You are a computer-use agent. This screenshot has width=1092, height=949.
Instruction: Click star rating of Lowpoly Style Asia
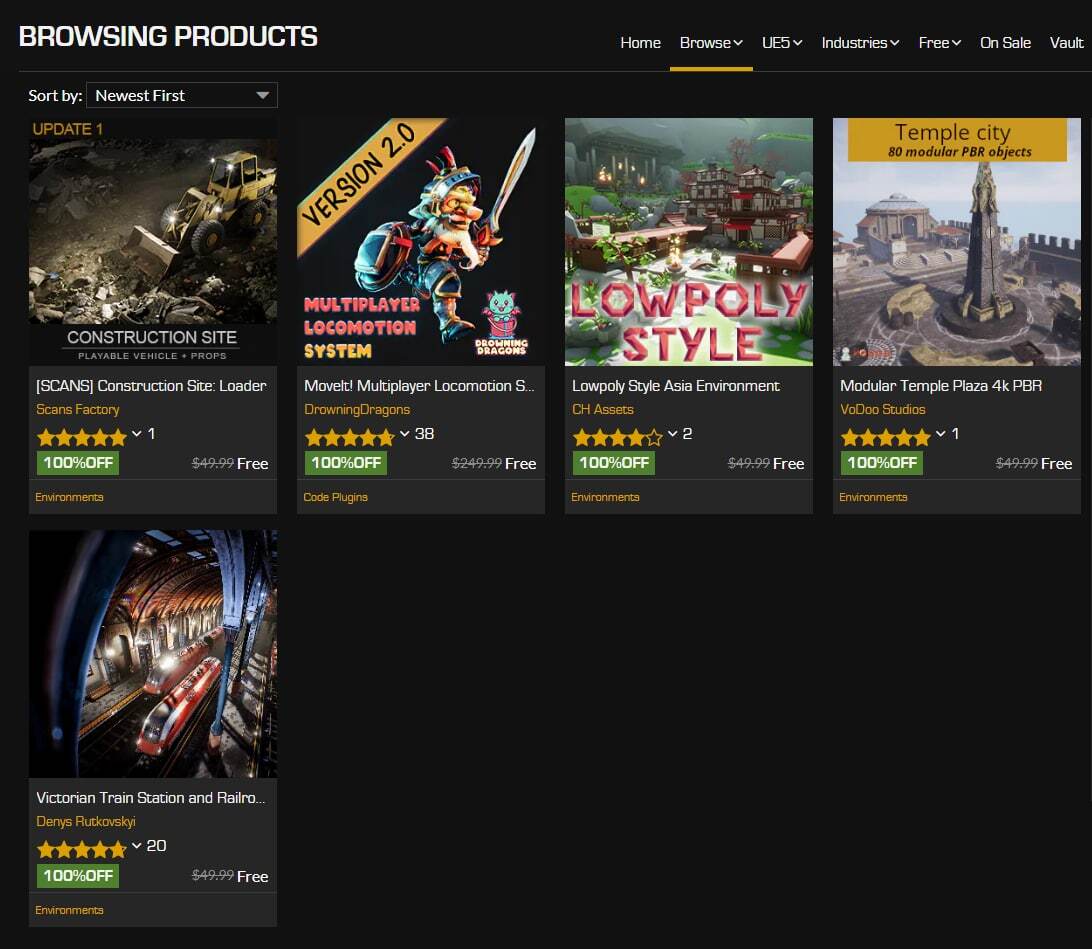point(617,437)
